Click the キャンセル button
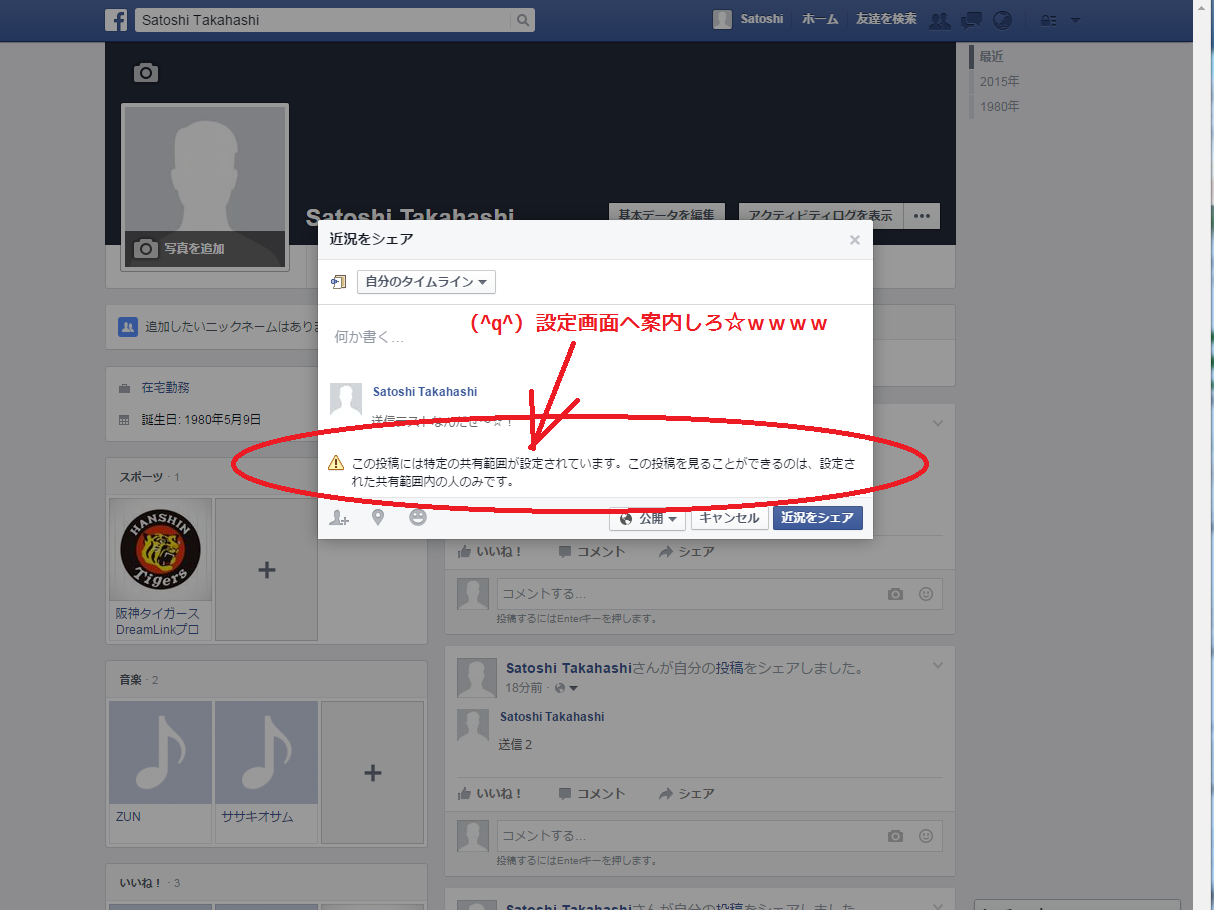Viewport: 1214px width, 910px height. tap(729, 518)
